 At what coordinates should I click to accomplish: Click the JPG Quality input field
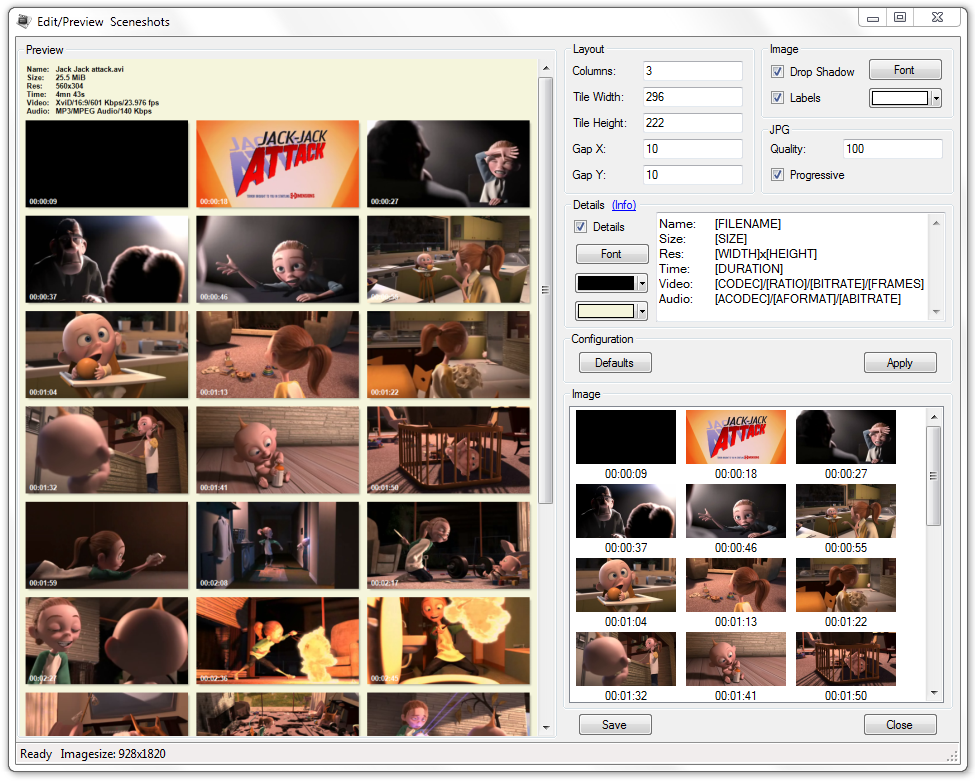pos(893,149)
